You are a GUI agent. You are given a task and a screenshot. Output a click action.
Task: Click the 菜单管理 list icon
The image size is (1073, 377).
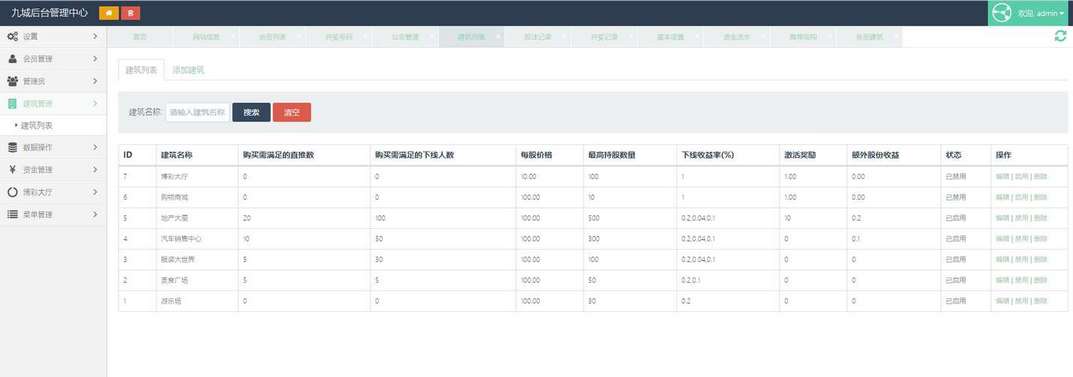[12, 214]
